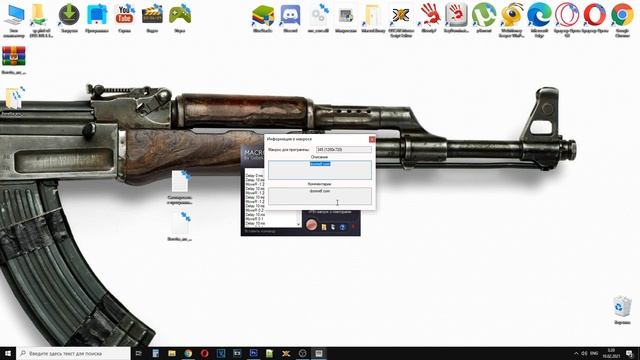Show hidden tray icons with the chevron
Viewport: 640px width, 360px height.
tap(576, 353)
